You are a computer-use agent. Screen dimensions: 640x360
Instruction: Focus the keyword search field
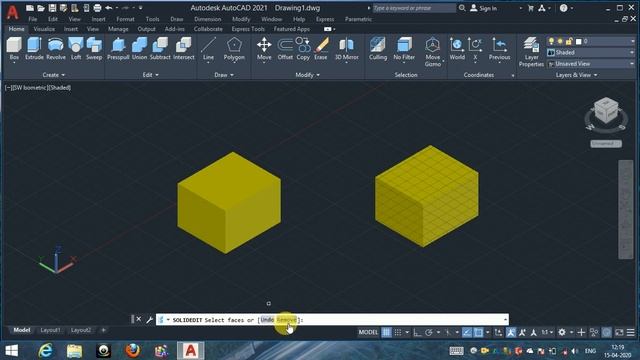[414, 8]
